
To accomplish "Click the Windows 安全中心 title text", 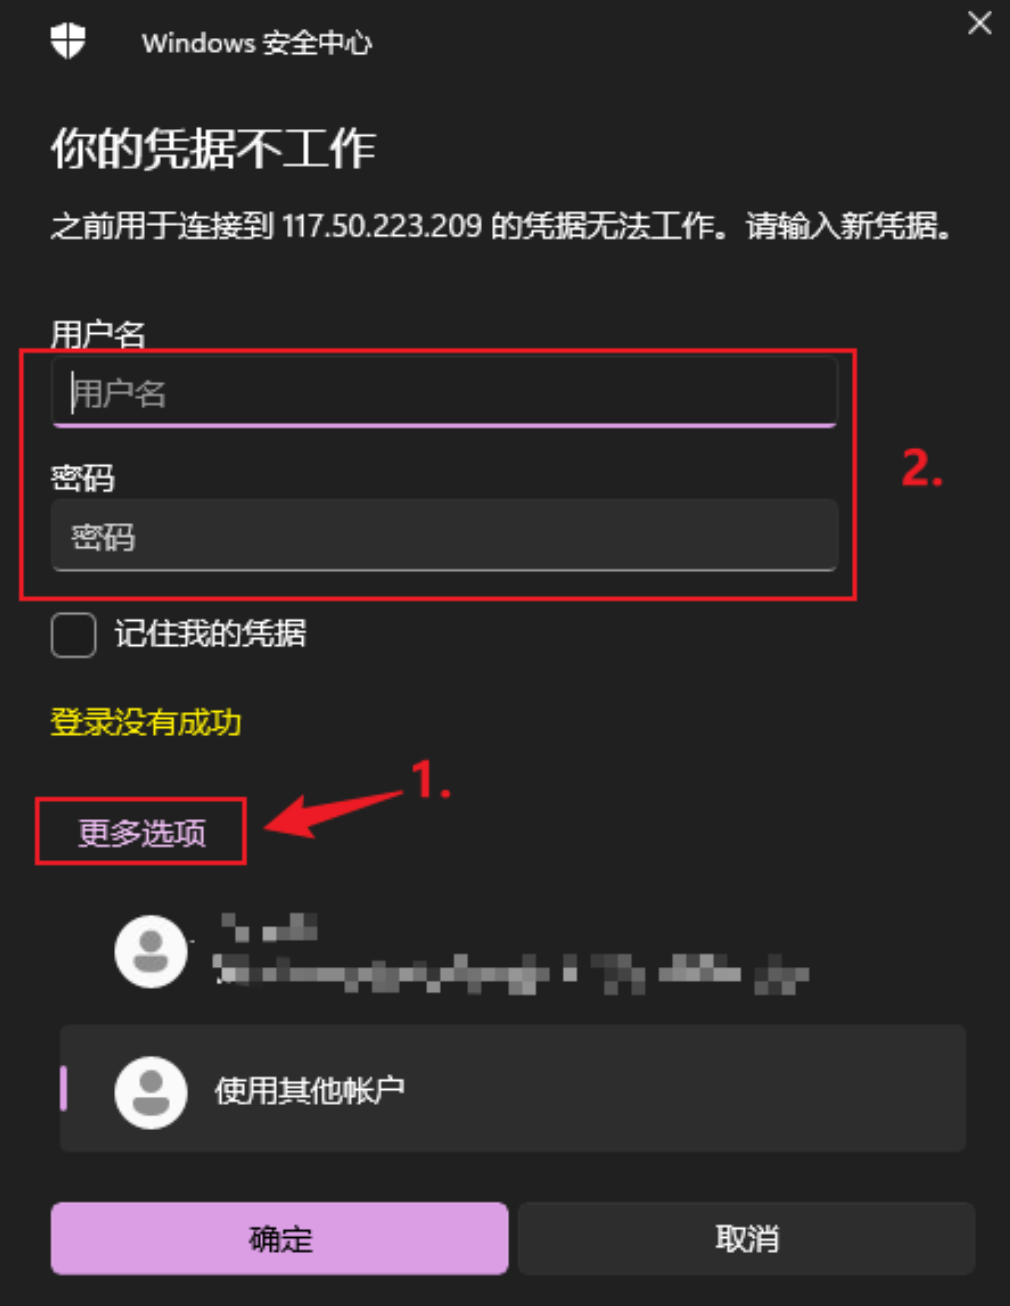I will [x=257, y=43].
